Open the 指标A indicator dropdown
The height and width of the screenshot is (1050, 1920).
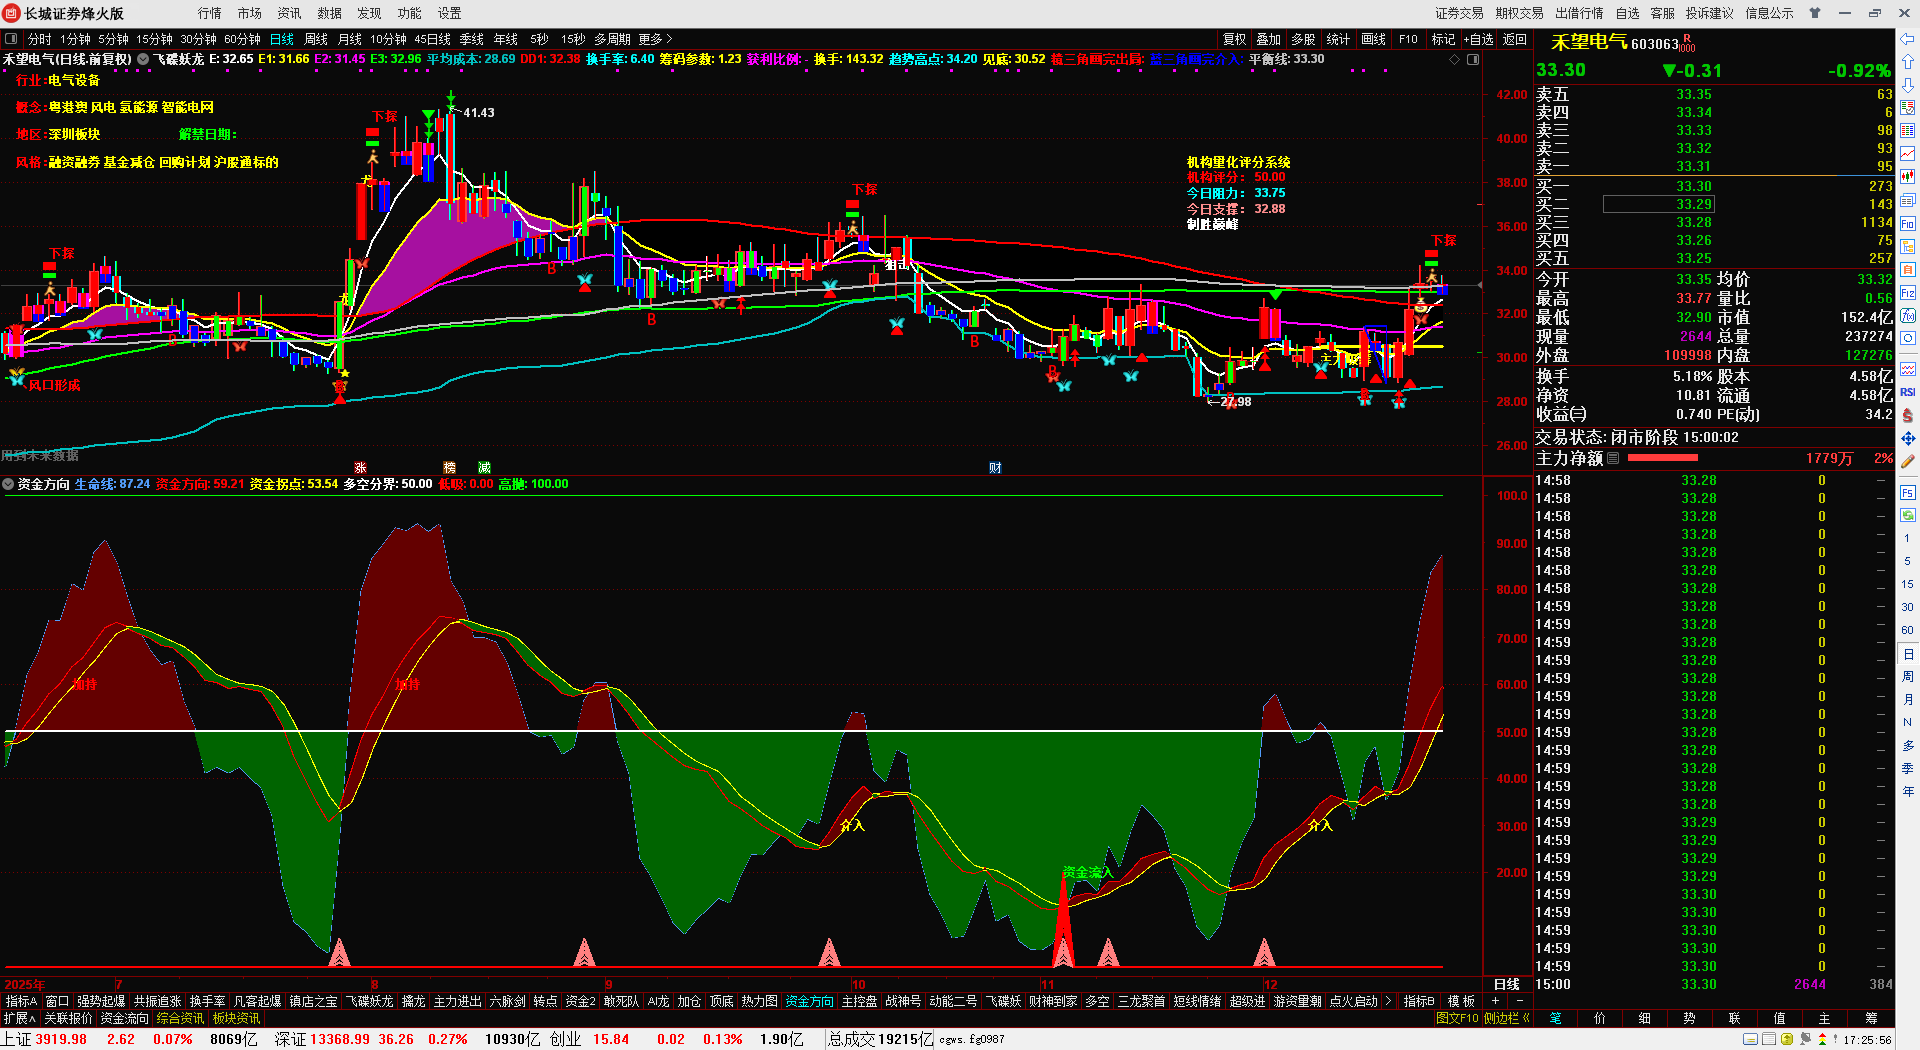click(x=21, y=1001)
